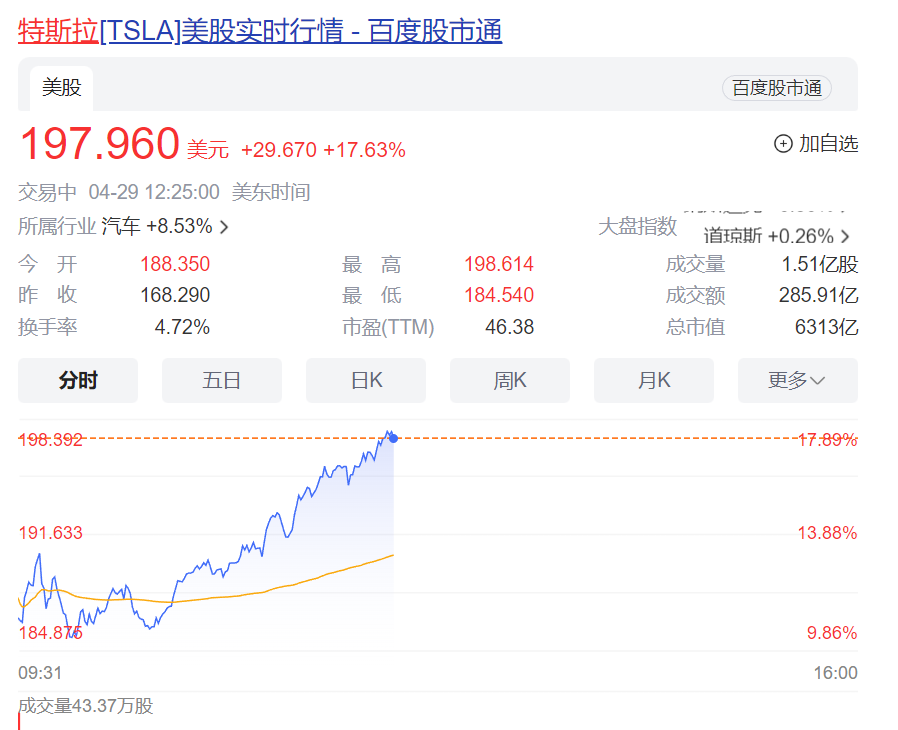
Task: Expand the 汽车 industry chevron arrow
Action: click(x=224, y=227)
